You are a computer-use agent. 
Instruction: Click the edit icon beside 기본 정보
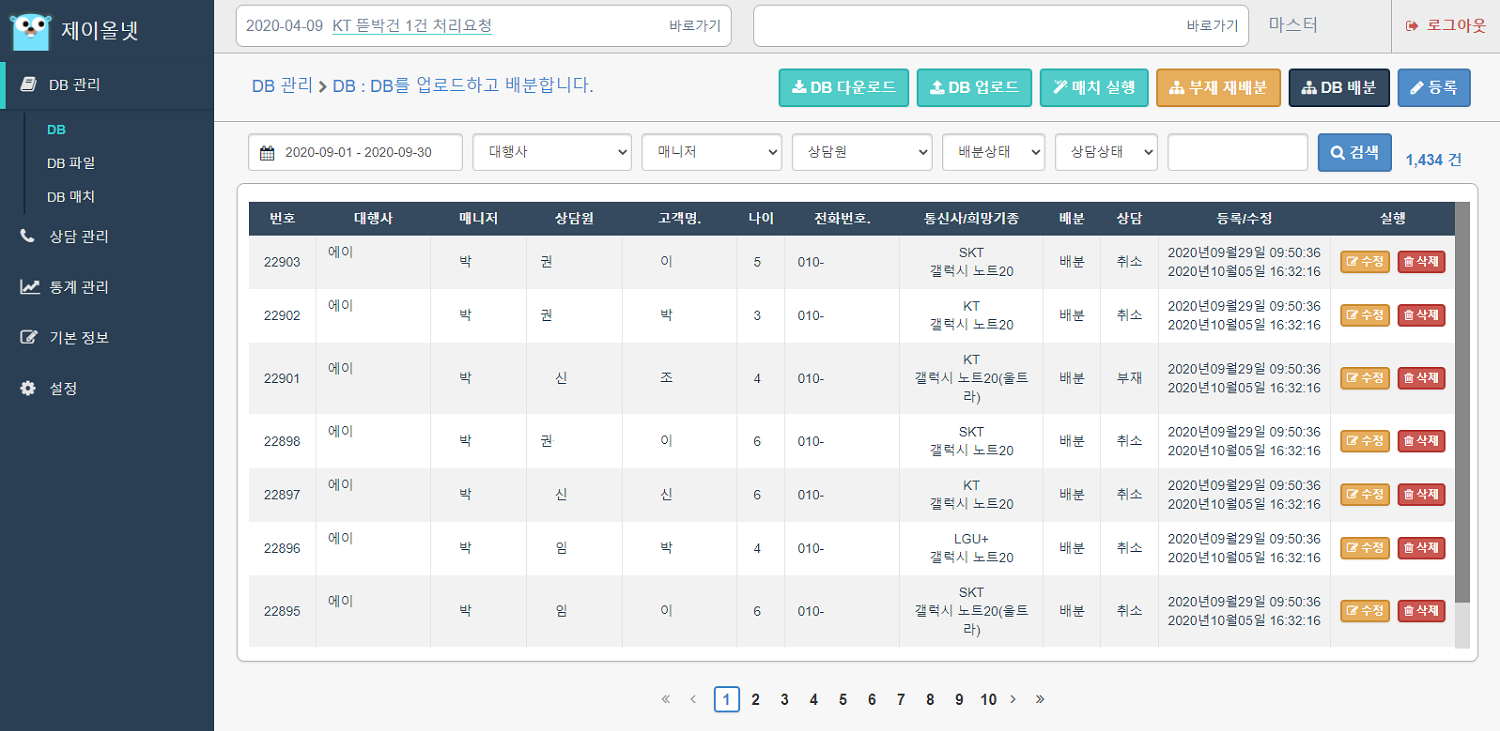pyautogui.click(x=29, y=338)
